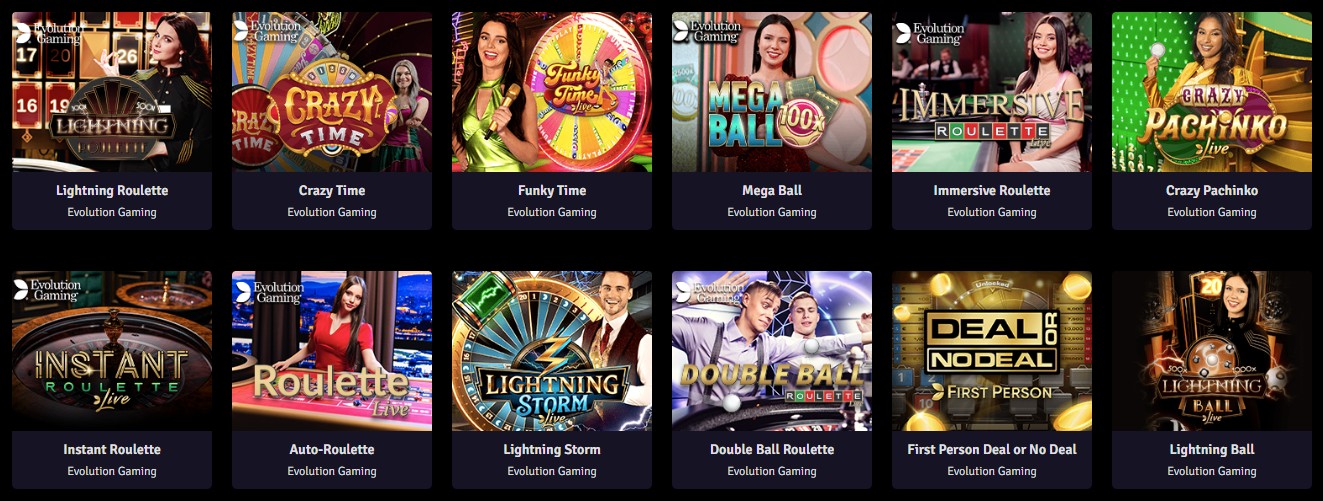Open the Auto-Roulette game thumbnail
1323x501 pixels.
[x=332, y=351]
